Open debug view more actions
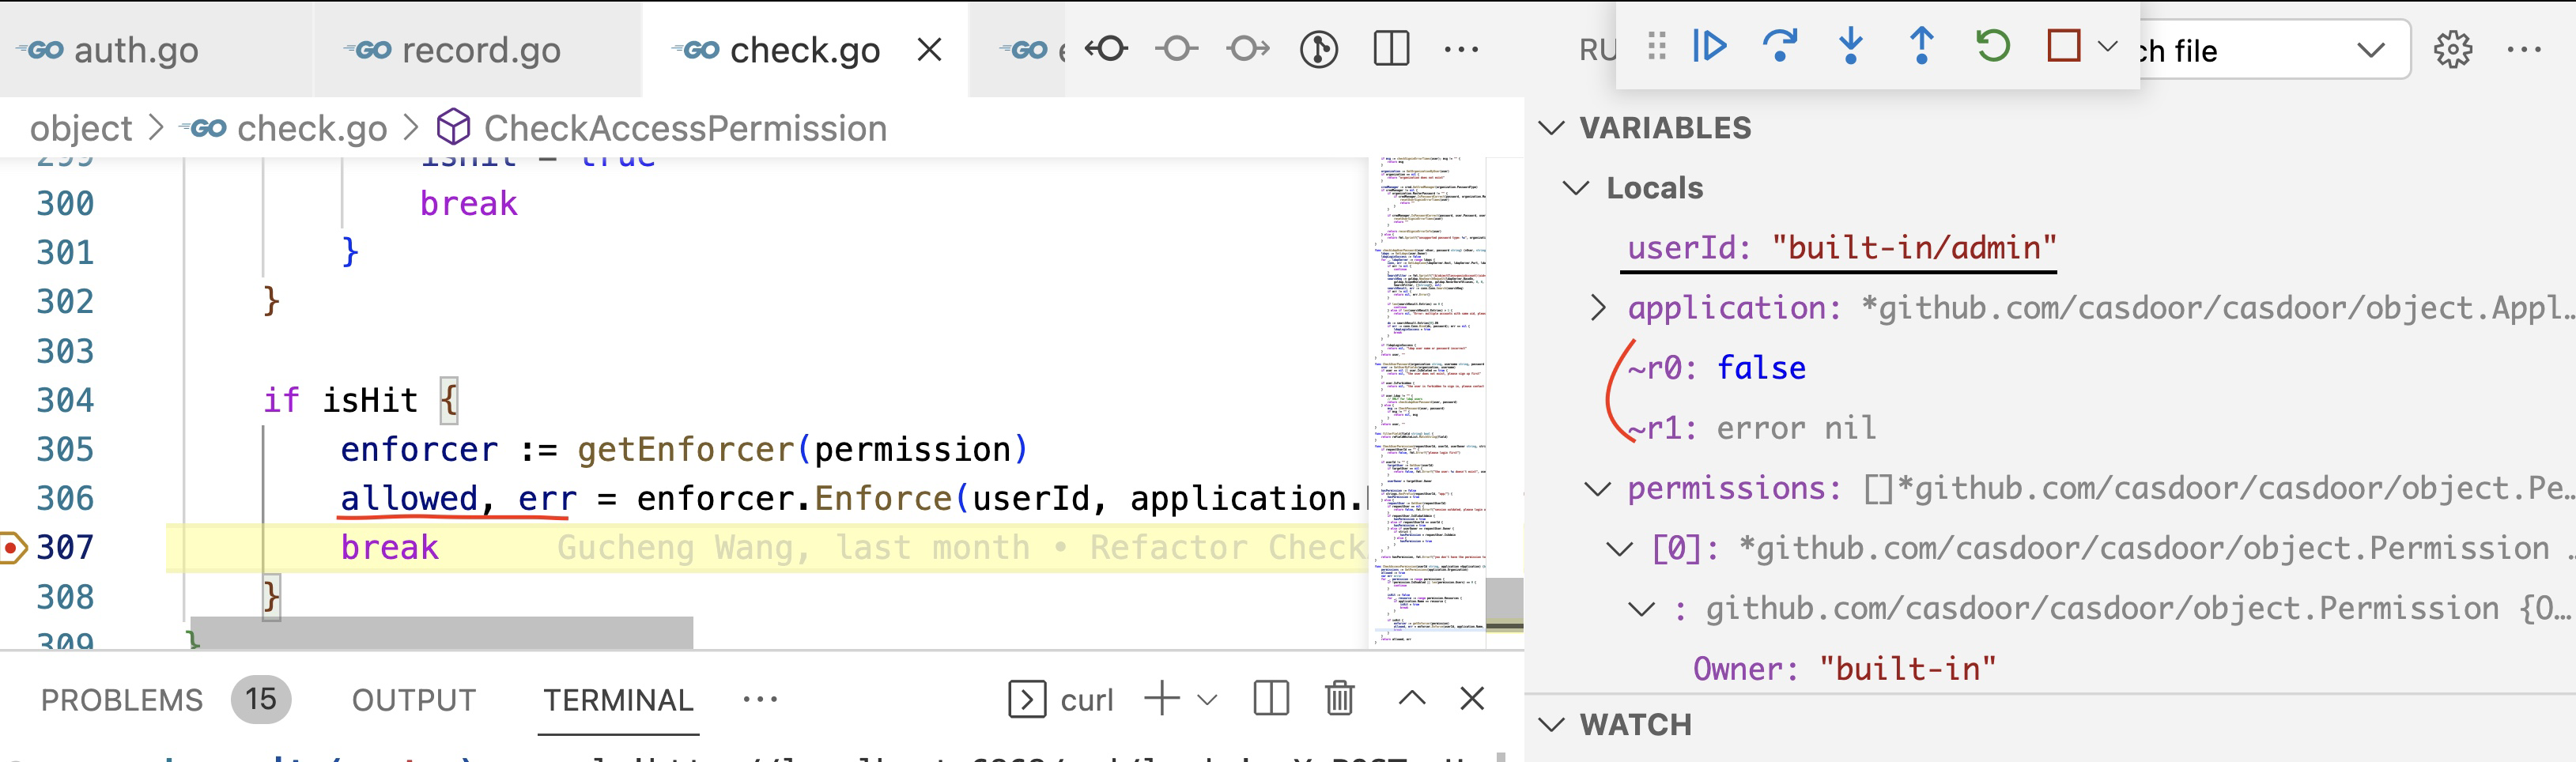This screenshot has height=762, width=2576. (2524, 49)
